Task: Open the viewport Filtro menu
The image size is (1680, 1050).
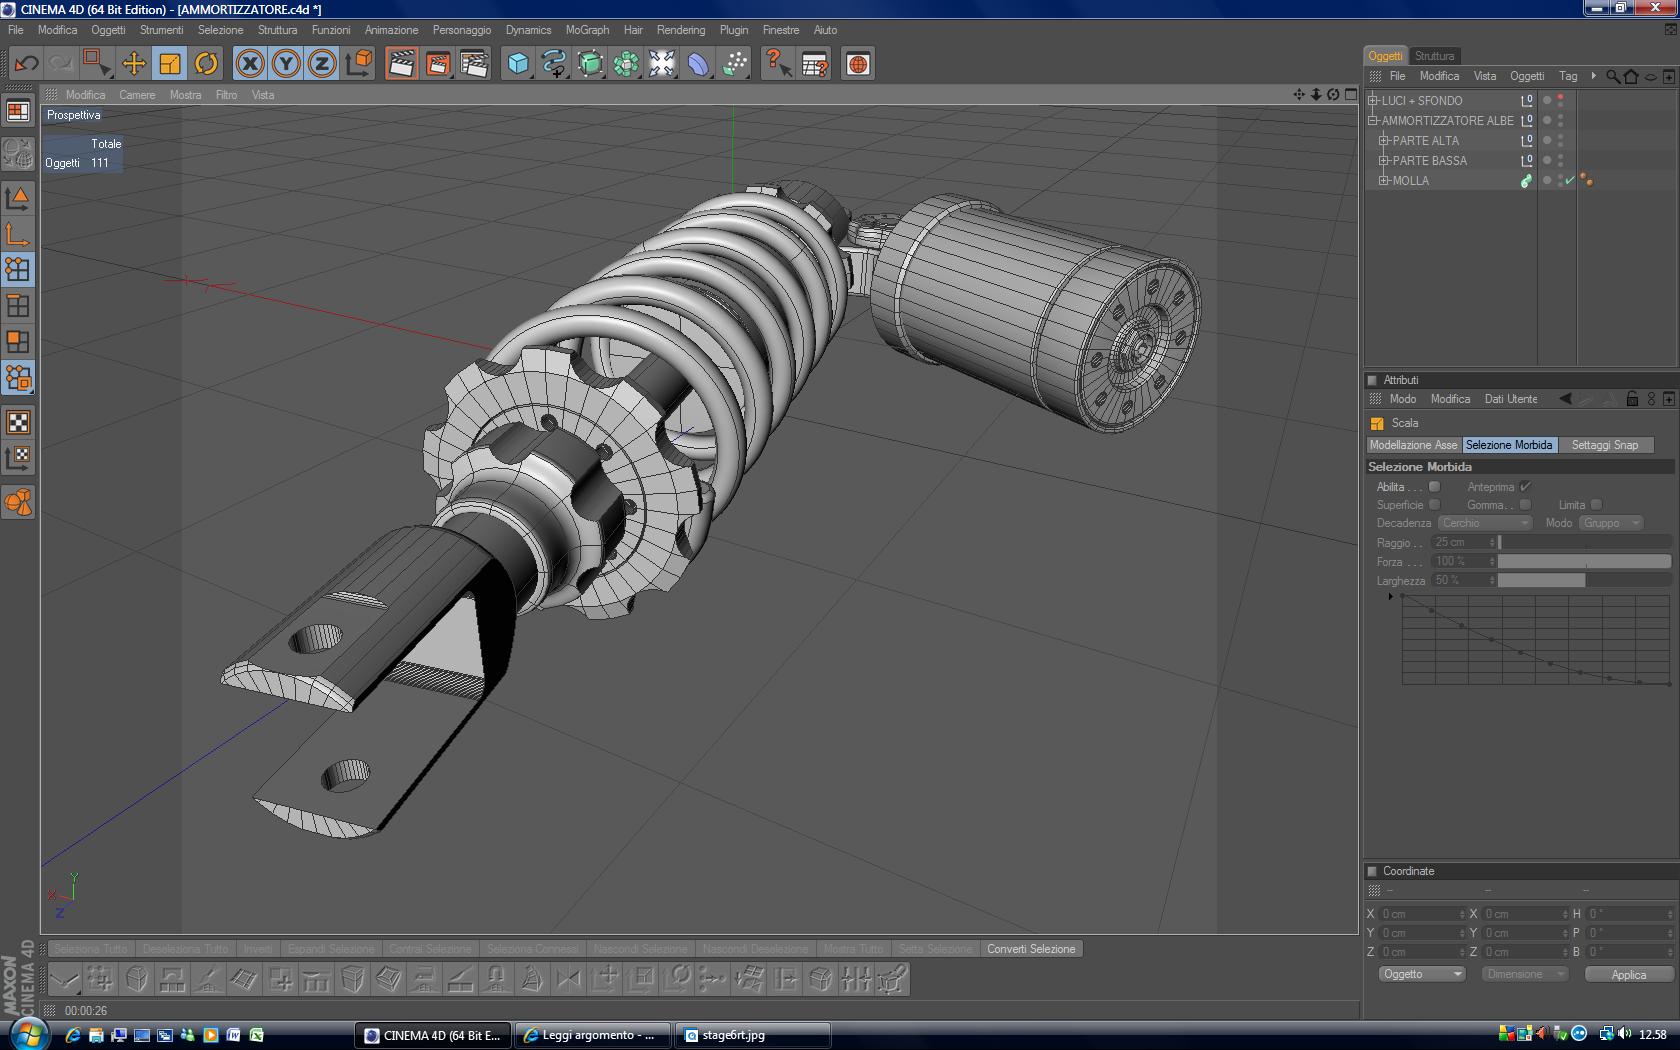Action: click(x=227, y=95)
